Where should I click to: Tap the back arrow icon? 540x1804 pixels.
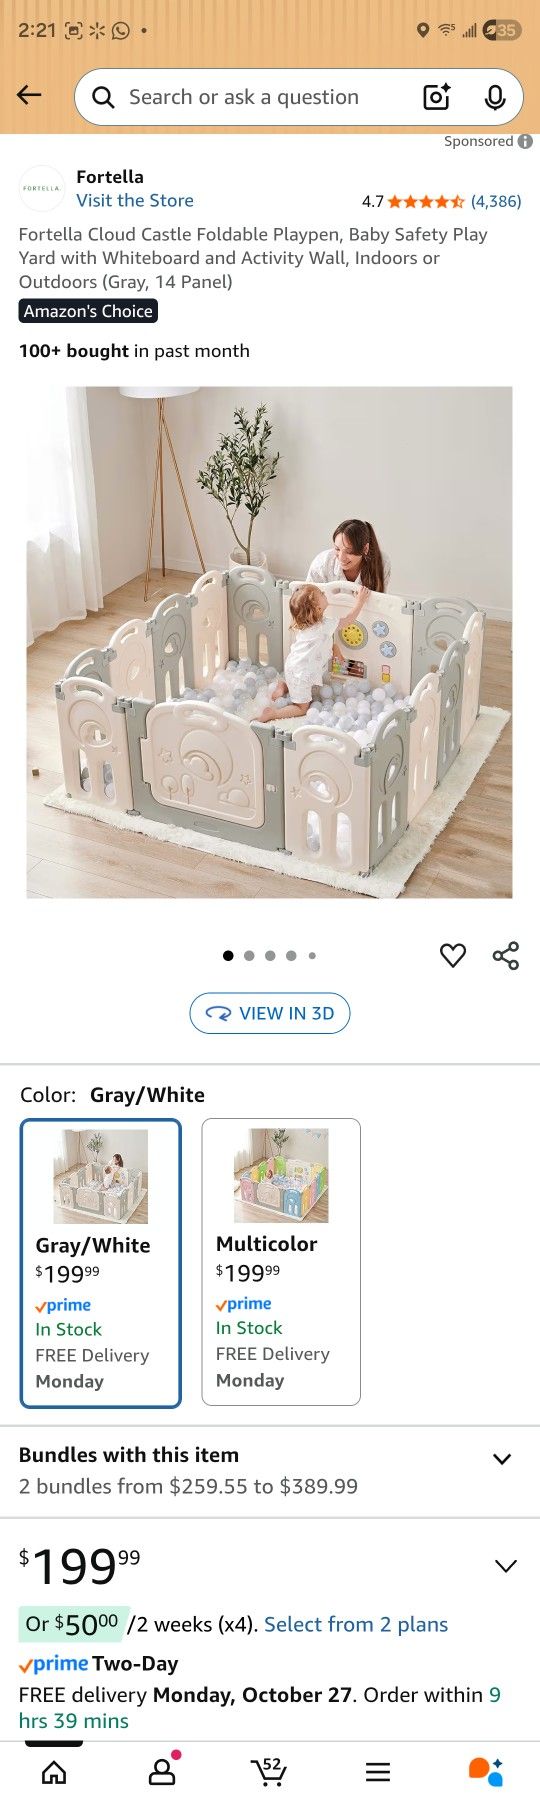[x=29, y=96]
